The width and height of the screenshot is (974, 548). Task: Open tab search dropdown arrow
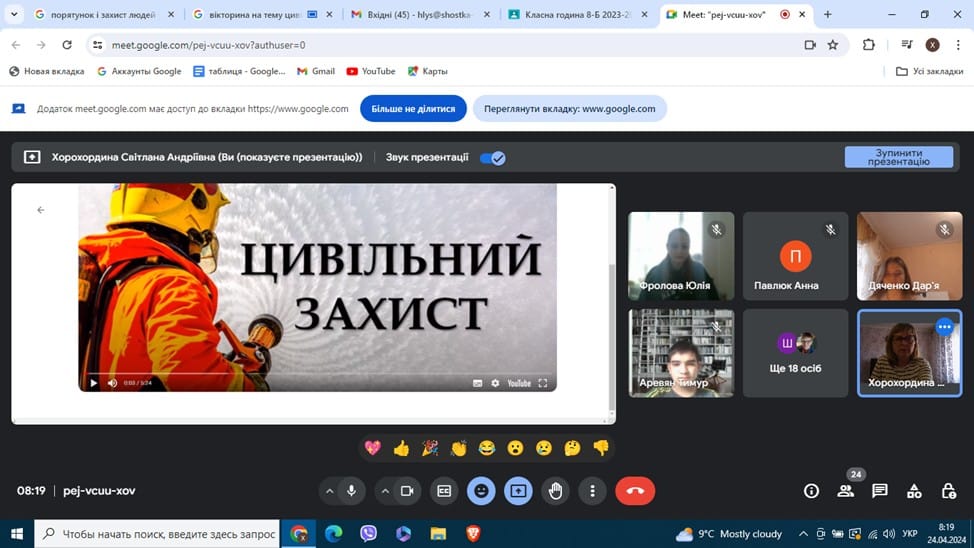(x=14, y=14)
